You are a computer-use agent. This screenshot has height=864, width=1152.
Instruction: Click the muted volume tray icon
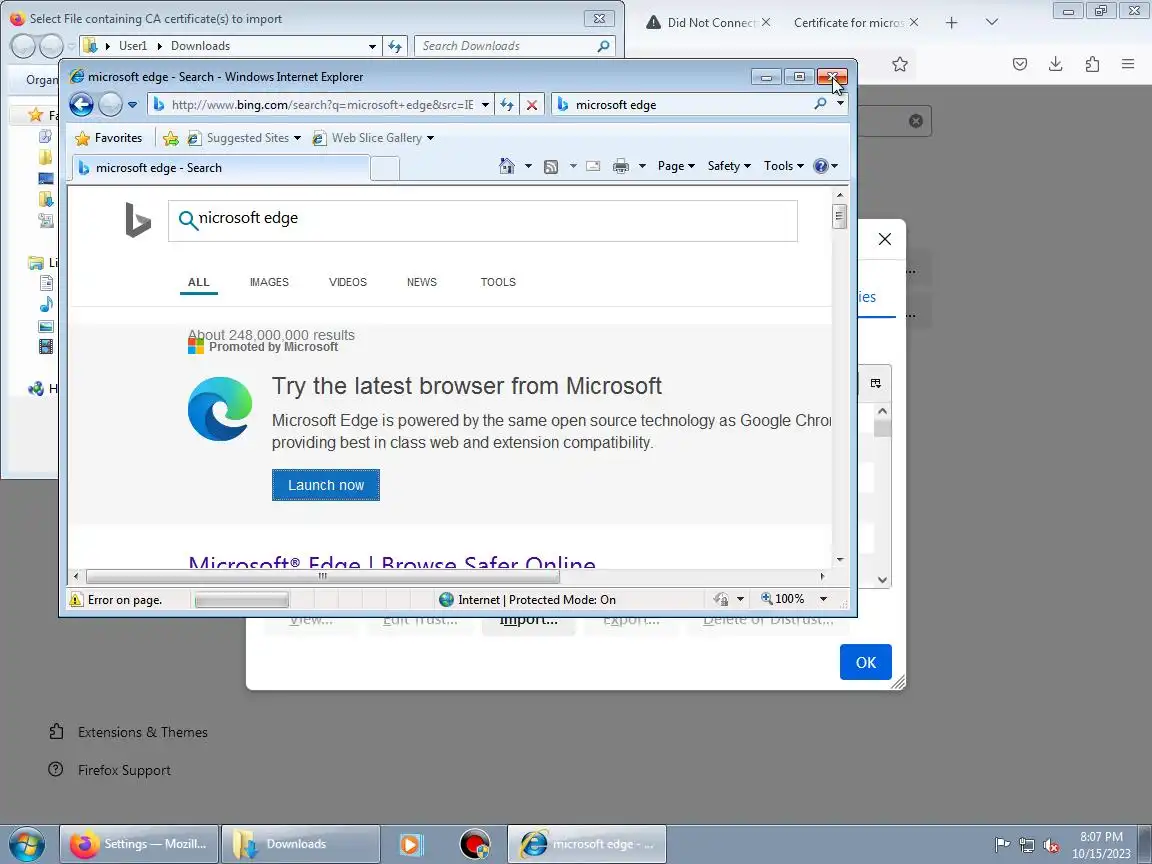[x=1051, y=845]
